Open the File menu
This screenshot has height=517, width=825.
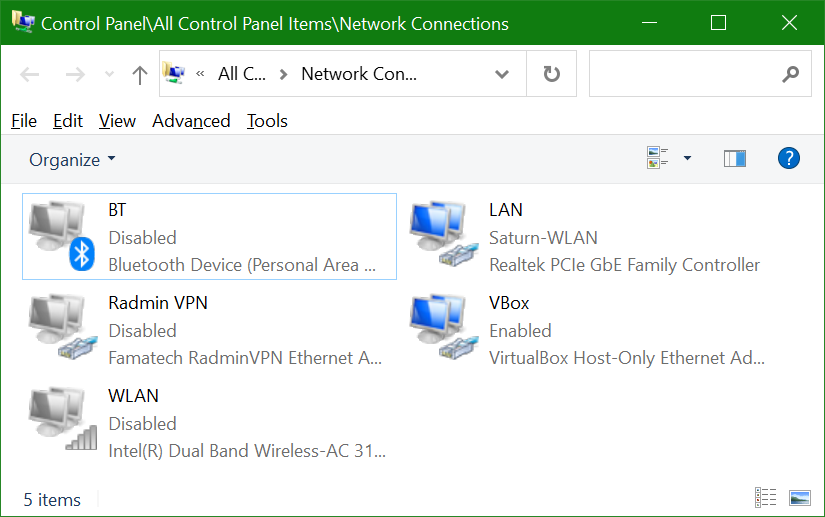24,121
